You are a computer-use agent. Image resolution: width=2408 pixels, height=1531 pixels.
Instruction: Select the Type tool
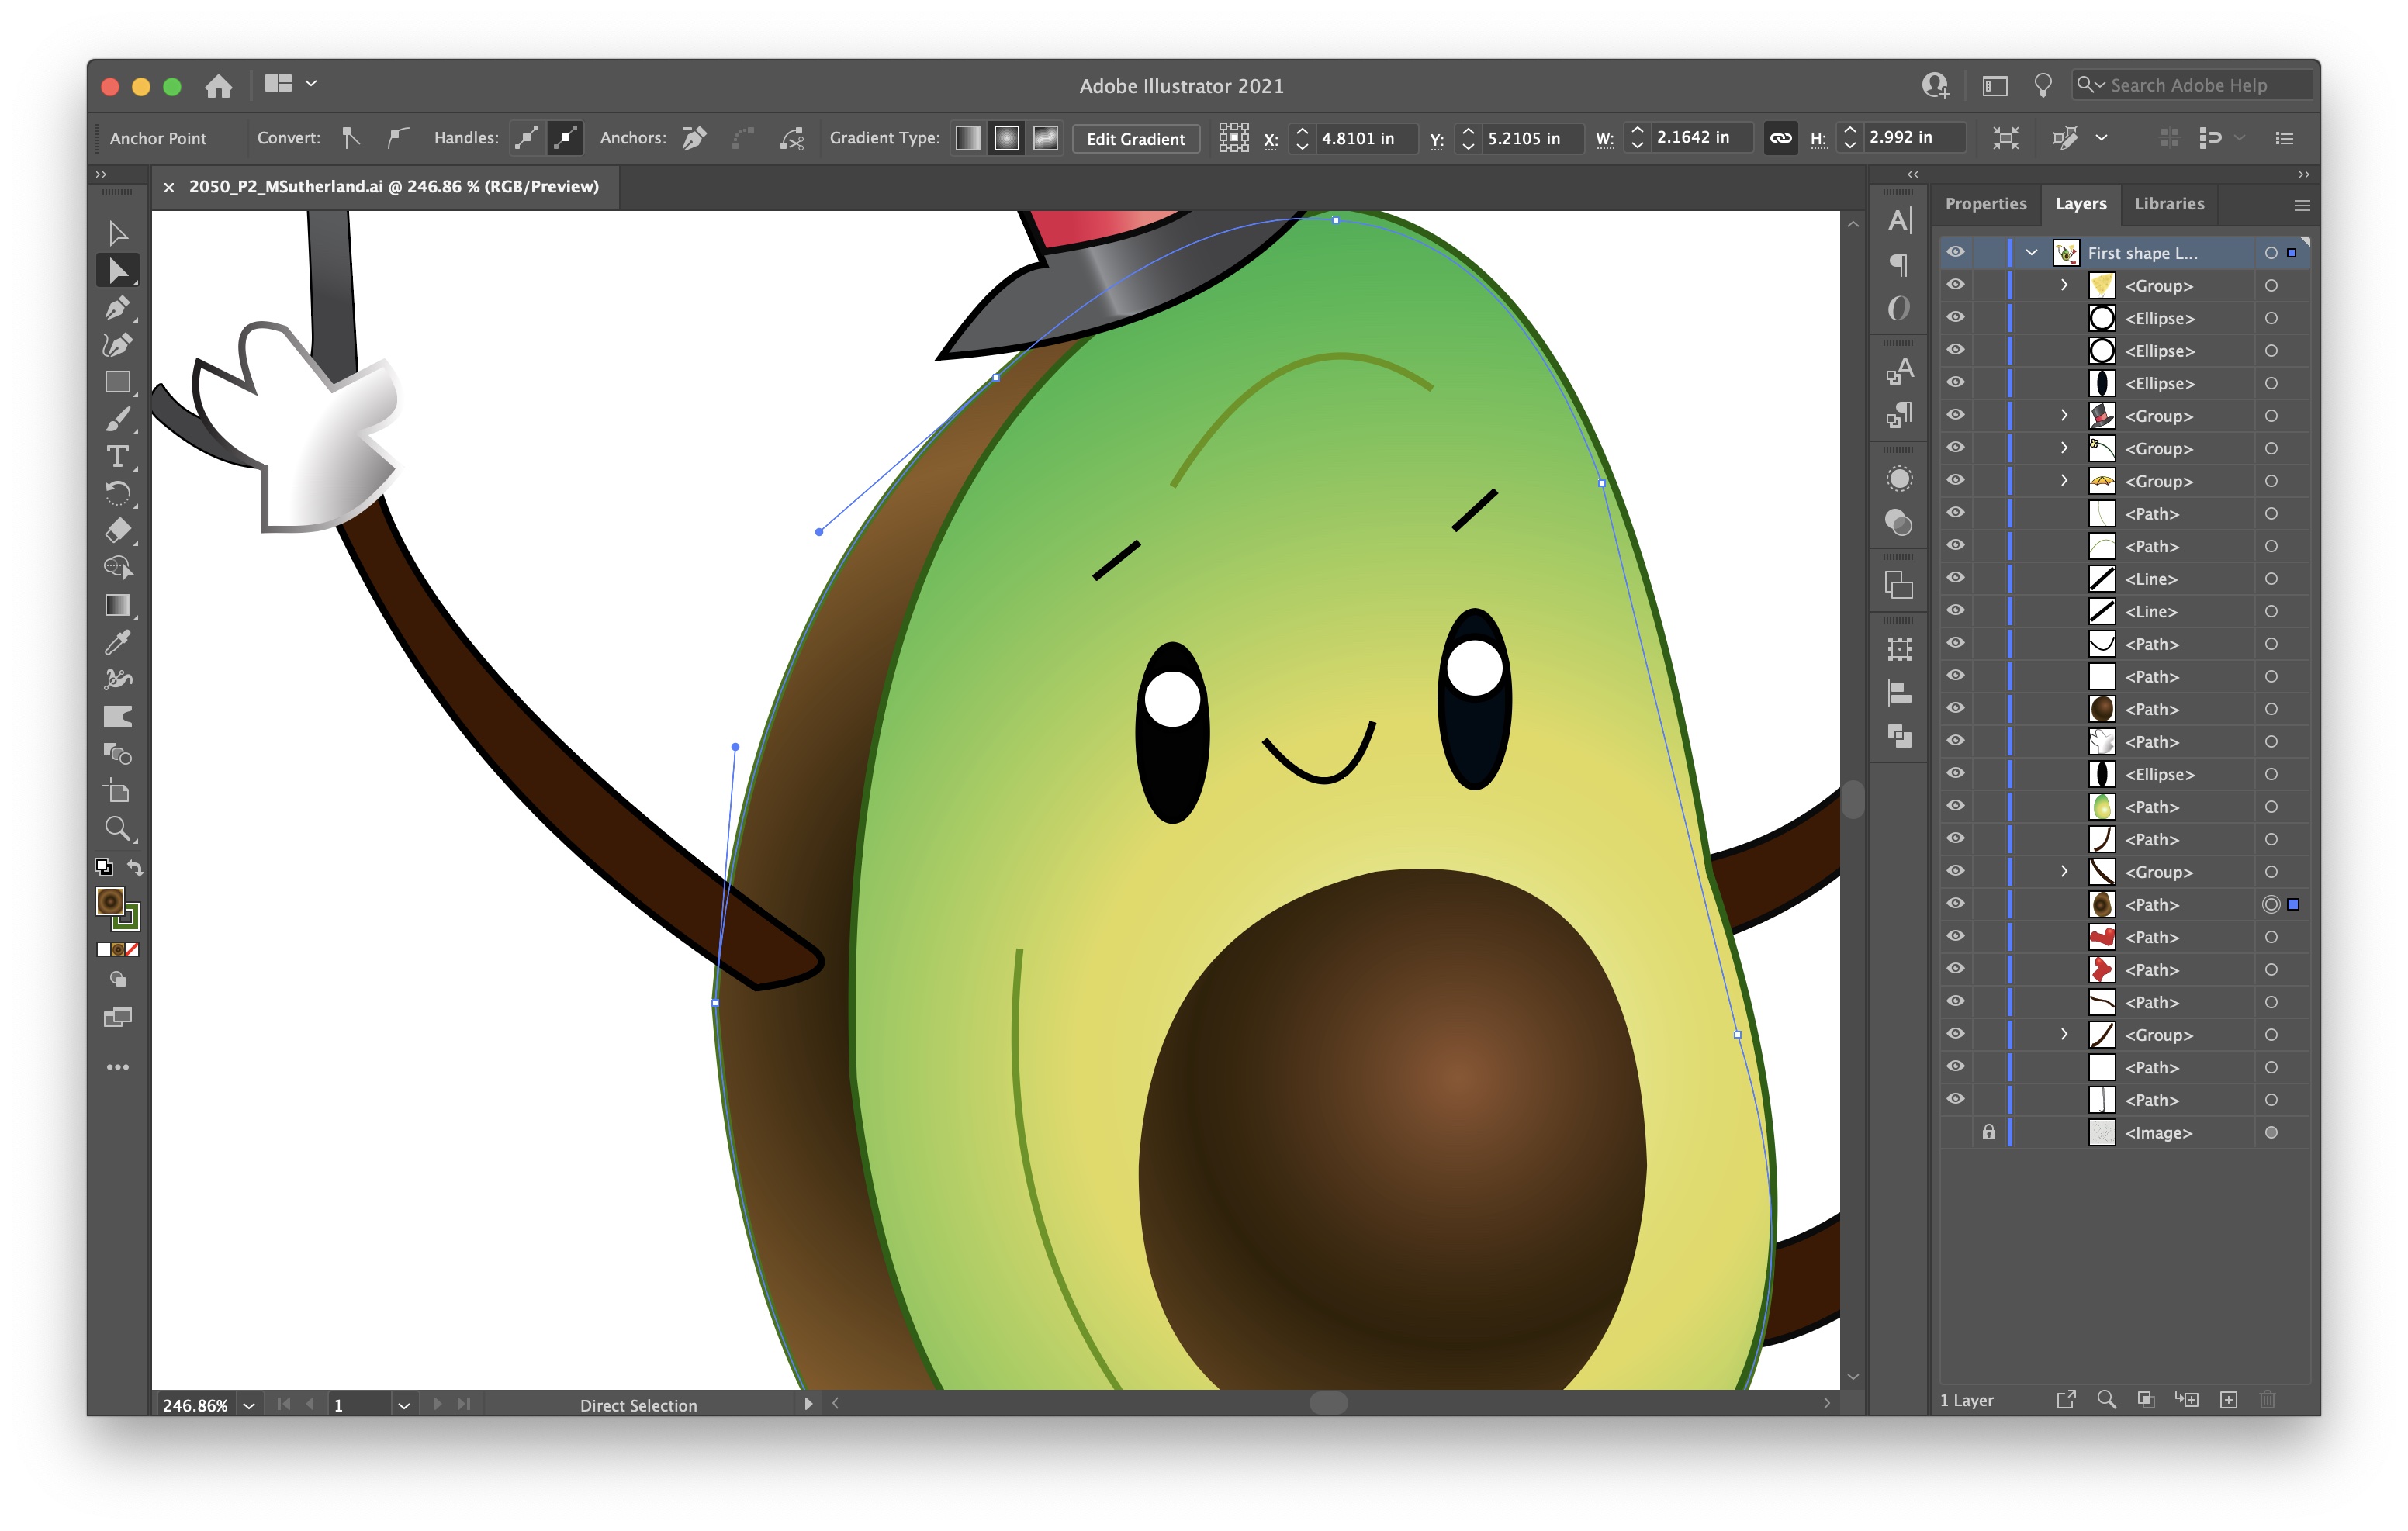click(x=117, y=456)
